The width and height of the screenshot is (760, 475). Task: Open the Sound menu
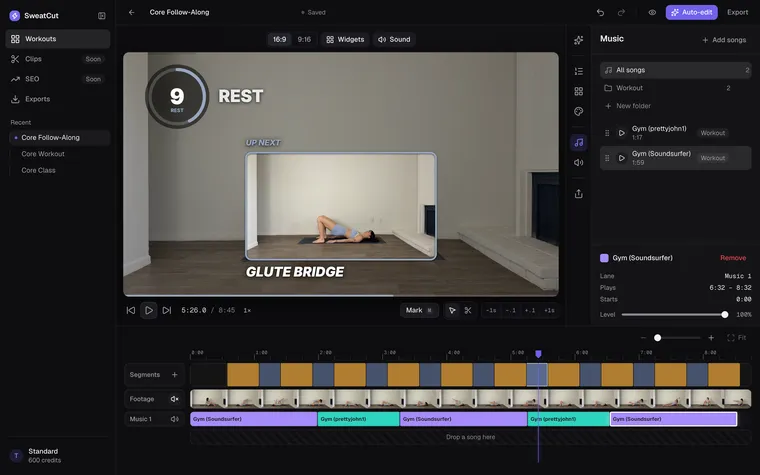coord(394,40)
